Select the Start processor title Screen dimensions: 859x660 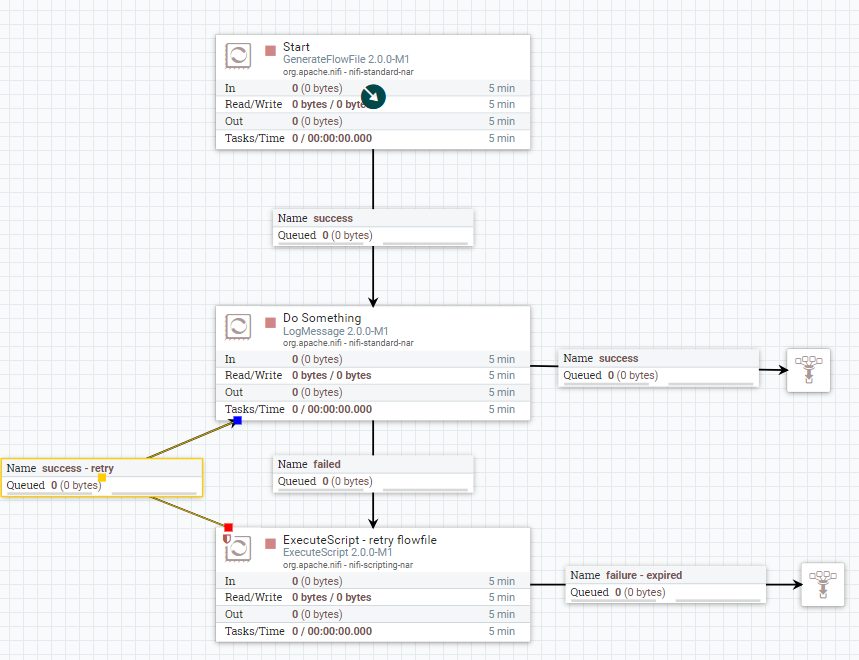(x=296, y=46)
